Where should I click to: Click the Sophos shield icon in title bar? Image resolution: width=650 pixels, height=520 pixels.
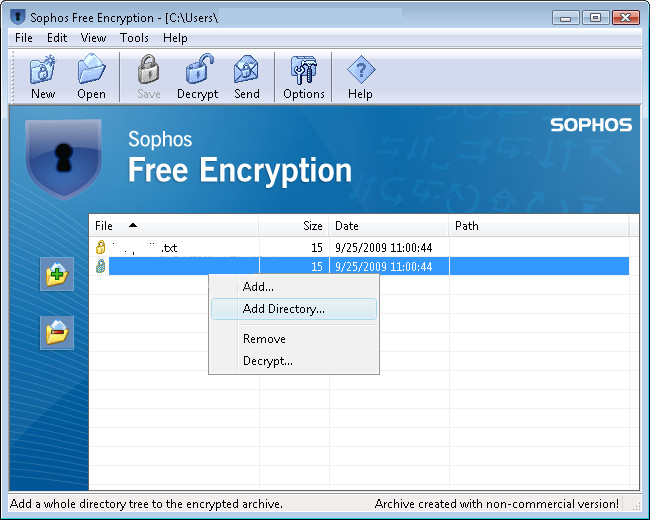(x=17, y=17)
